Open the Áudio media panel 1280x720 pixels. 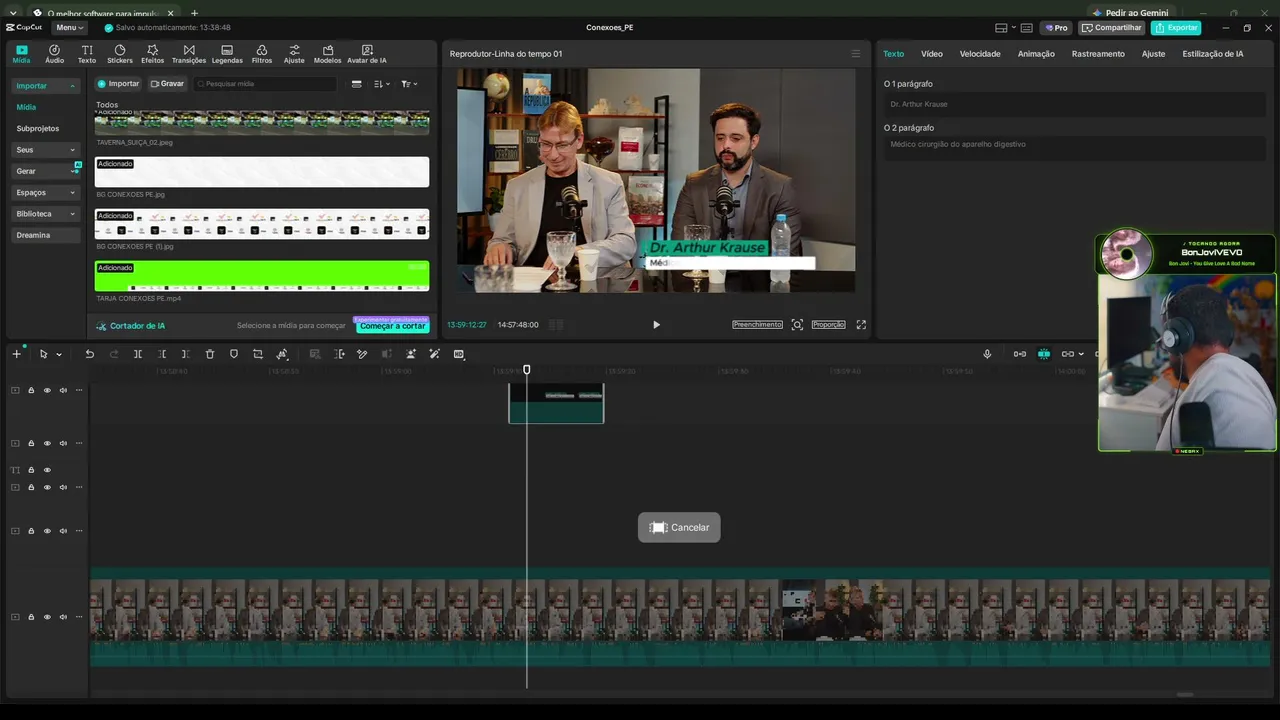pos(54,54)
